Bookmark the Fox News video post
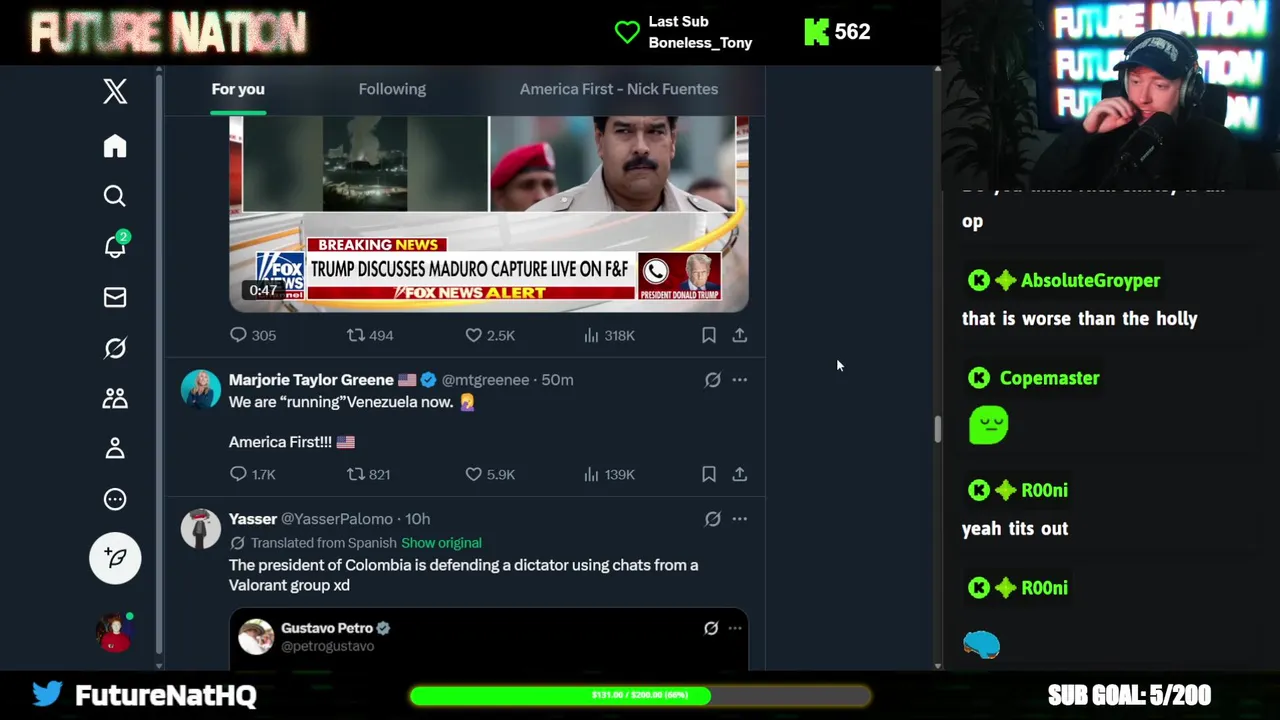Image resolution: width=1280 pixels, height=720 pixels. tap(708, 335)
